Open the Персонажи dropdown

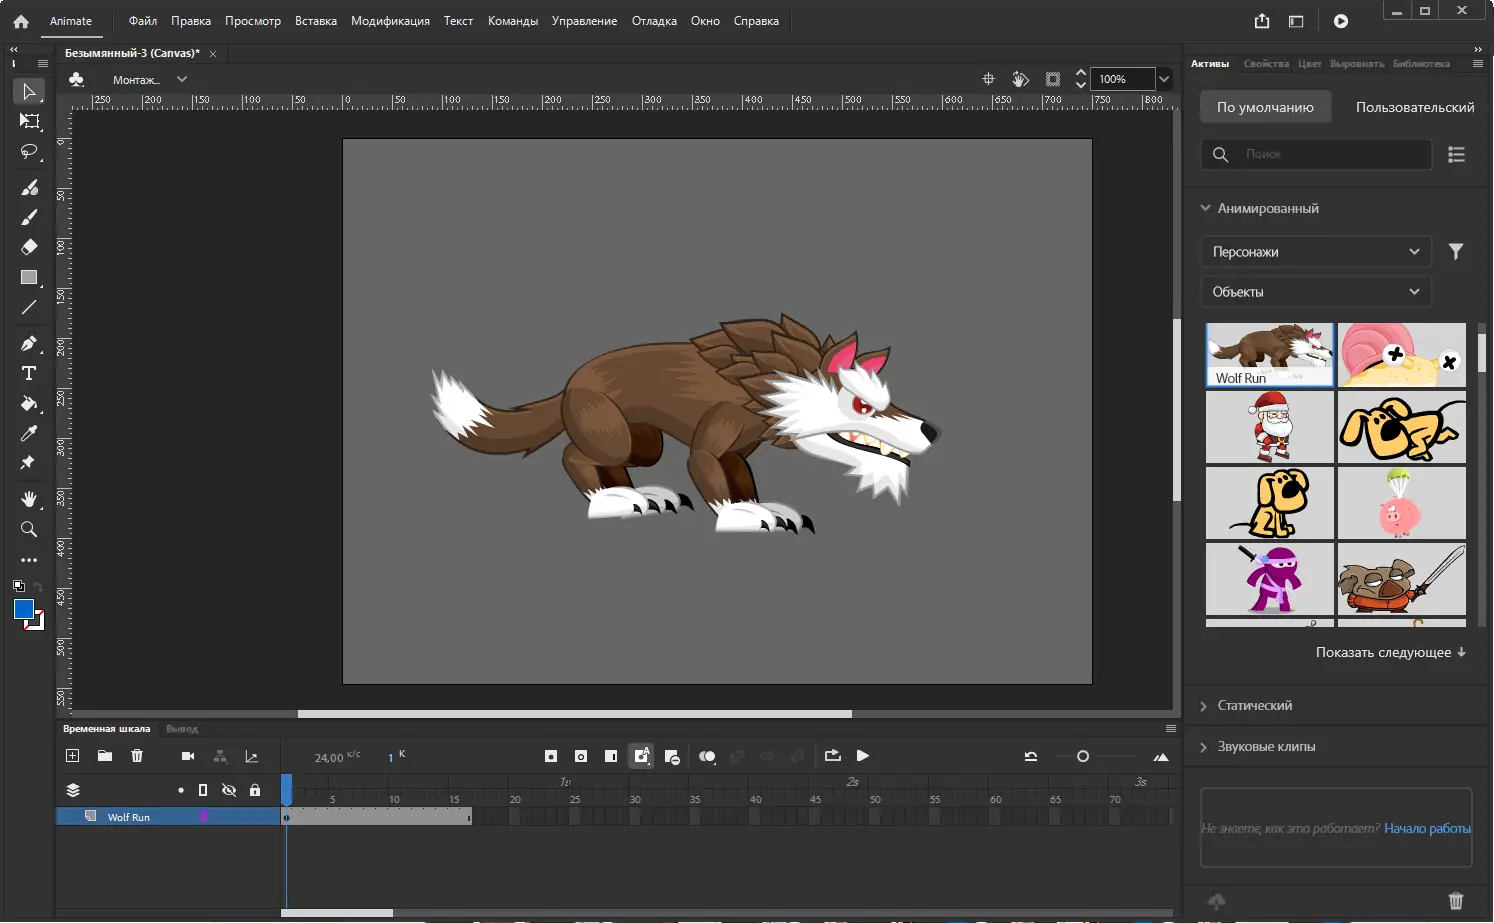point(1315,252)
